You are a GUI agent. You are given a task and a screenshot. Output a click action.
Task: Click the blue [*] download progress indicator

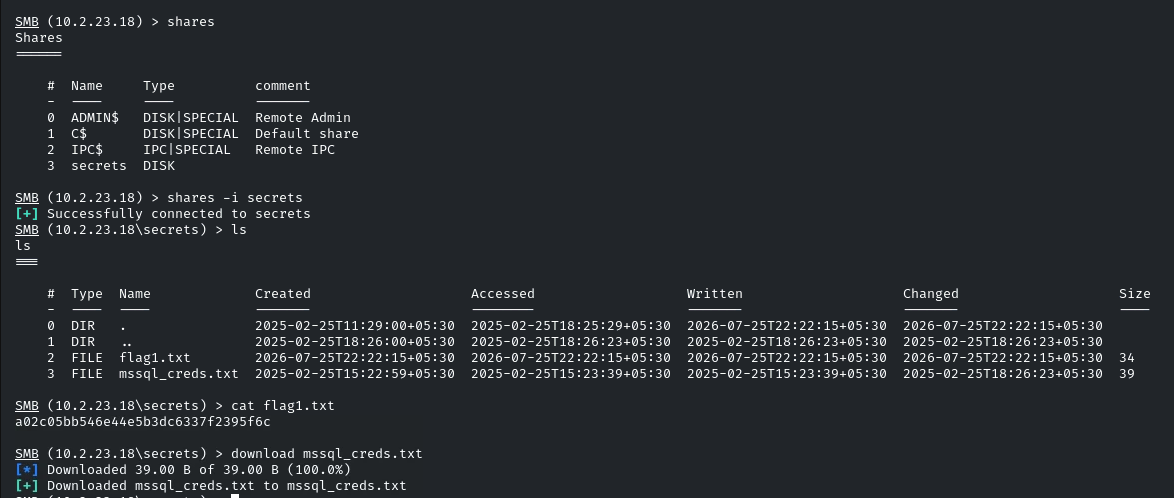(x=27, y=470)
